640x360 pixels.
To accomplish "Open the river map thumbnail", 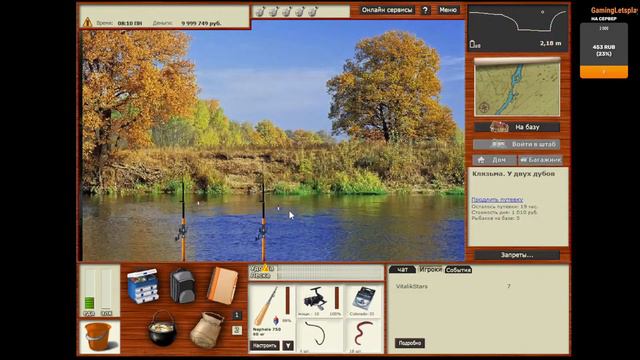I will coord(517,87).
